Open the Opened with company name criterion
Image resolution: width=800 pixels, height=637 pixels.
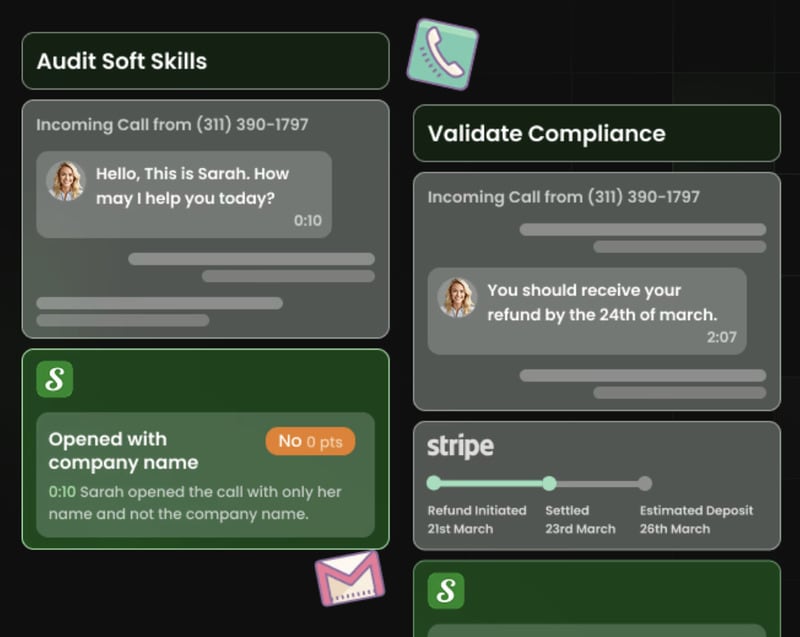(x=123, y=450)
